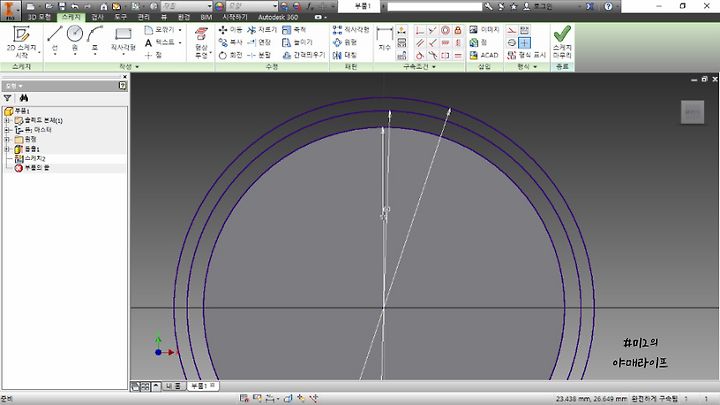Switch to the Manage (관리) ribbon tab

144,17
